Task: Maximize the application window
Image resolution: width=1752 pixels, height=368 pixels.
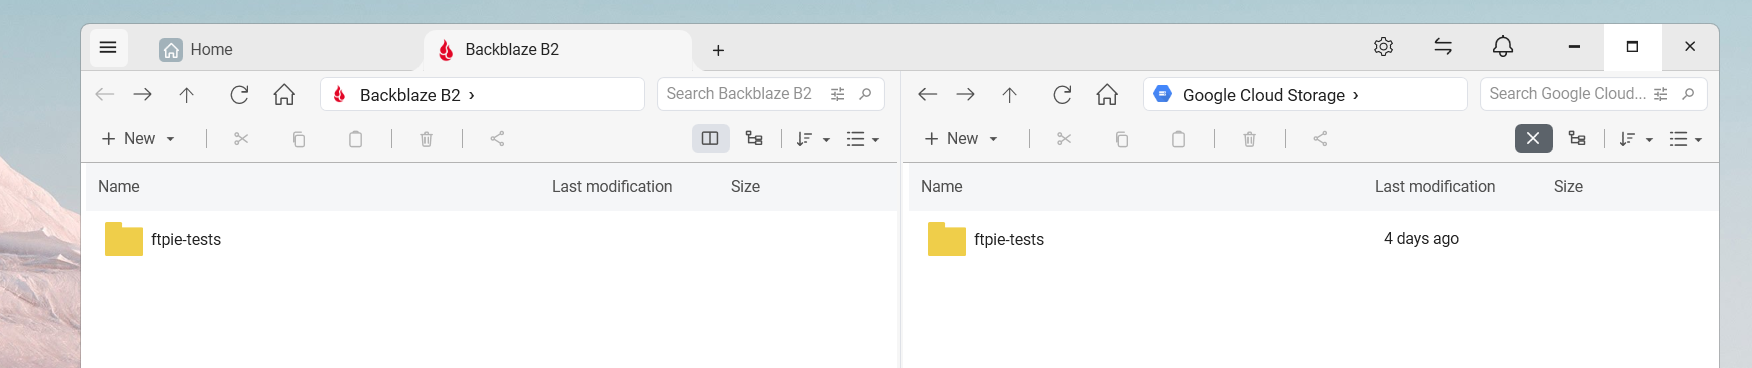Action: [x=1632, y=47]
